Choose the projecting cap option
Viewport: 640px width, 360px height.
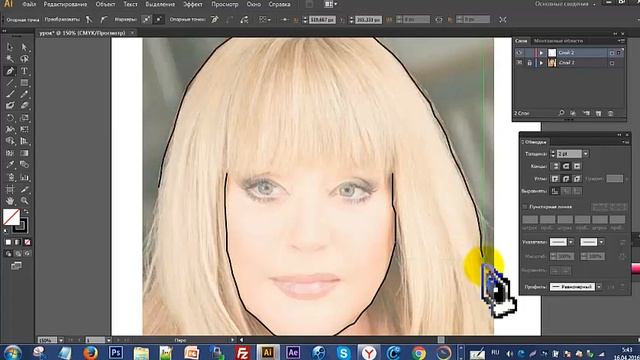pos(576,166)
